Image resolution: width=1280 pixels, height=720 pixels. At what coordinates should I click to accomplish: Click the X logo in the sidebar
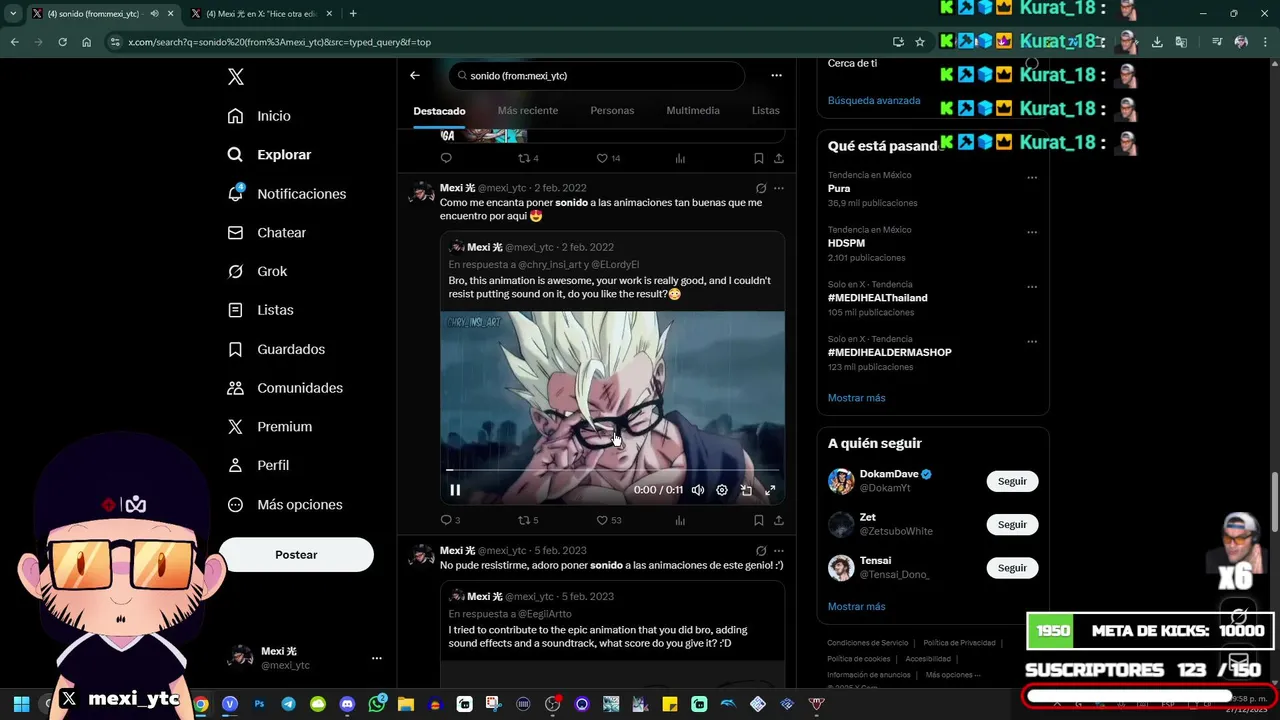(x=235, y=77)
